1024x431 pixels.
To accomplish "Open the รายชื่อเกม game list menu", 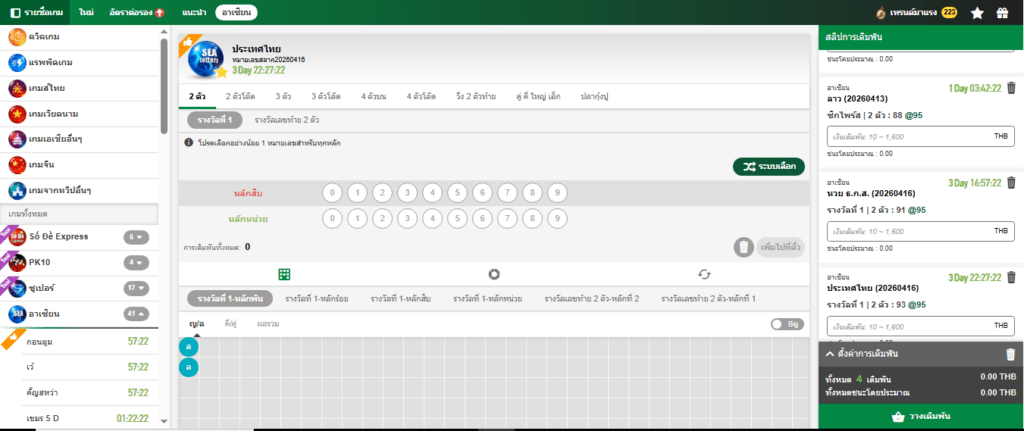I will (x=37, y=12).
